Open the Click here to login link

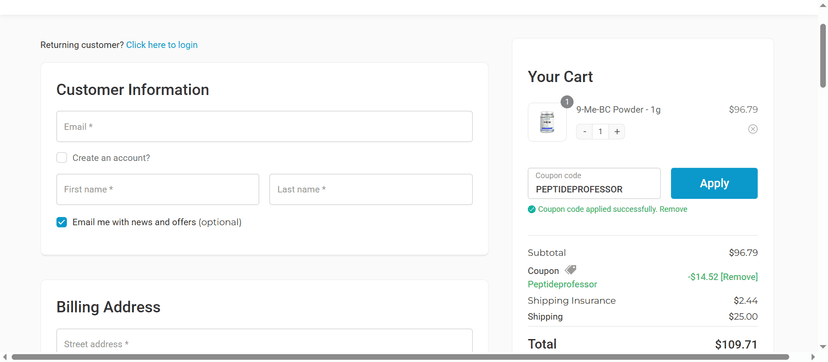(162, 45)
